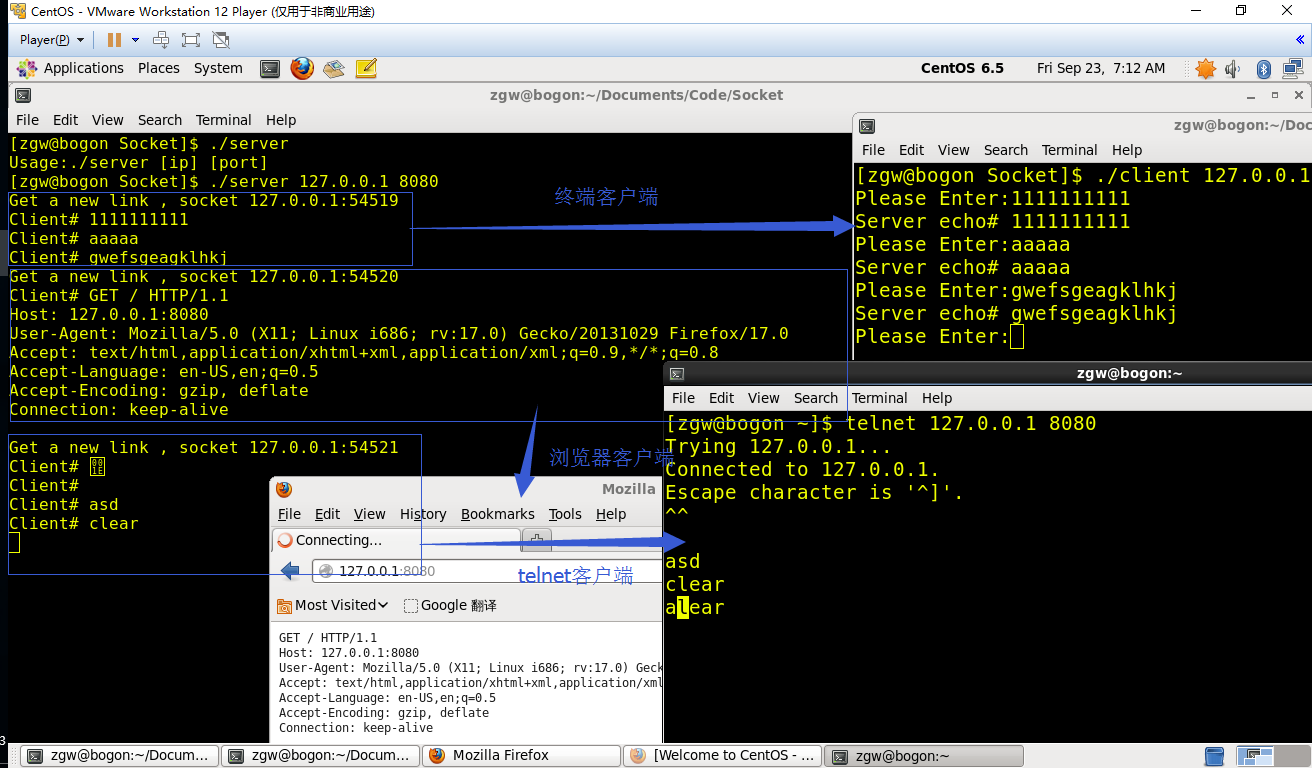Open Firefox Bookmarks menu
Screen dimensions: 1312x768
498,514
